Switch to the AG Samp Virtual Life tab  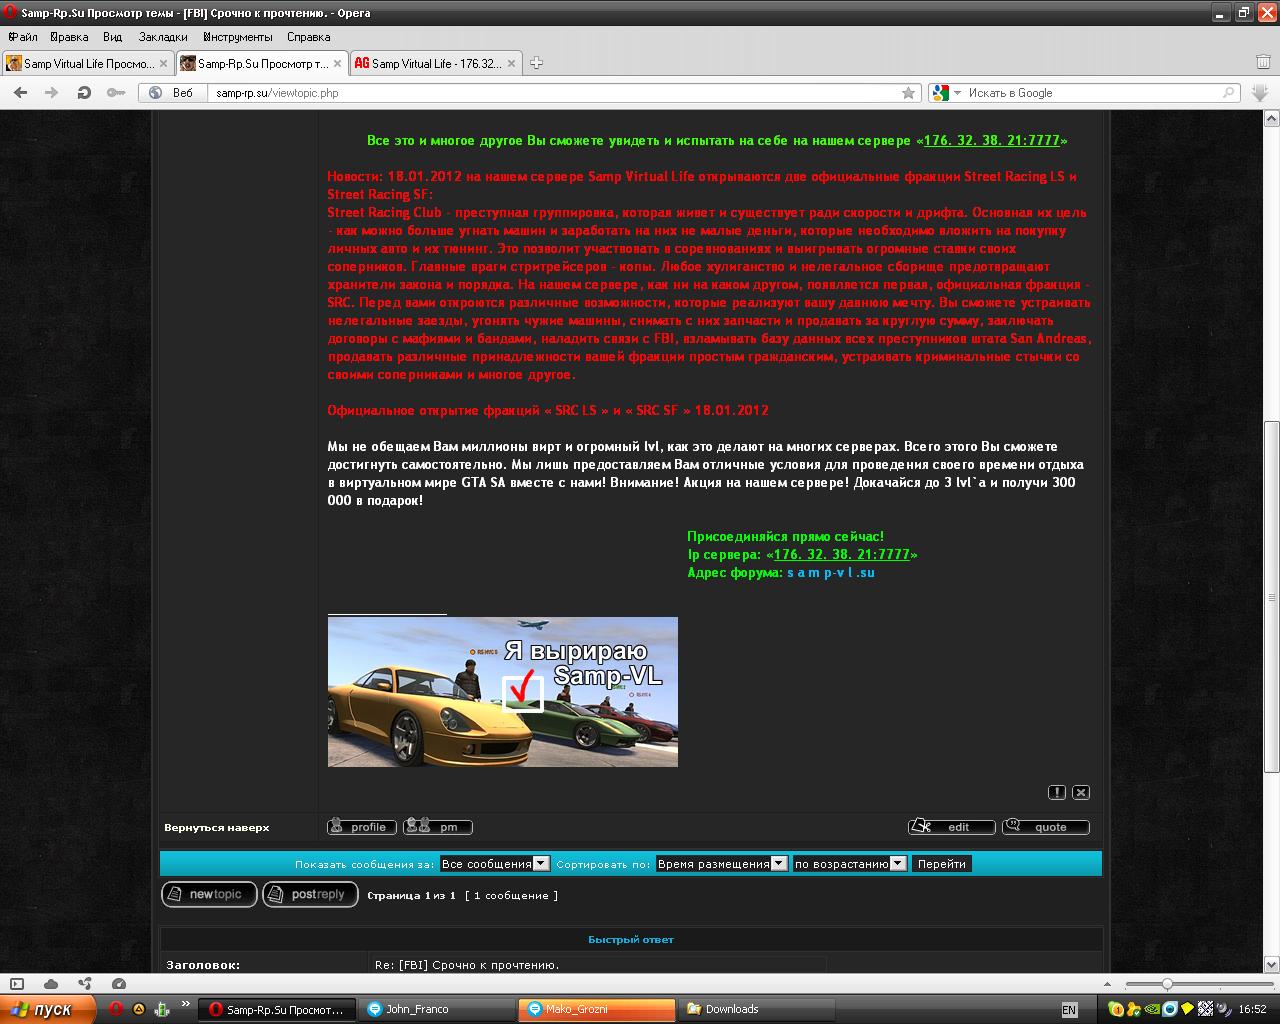(436, 63)
